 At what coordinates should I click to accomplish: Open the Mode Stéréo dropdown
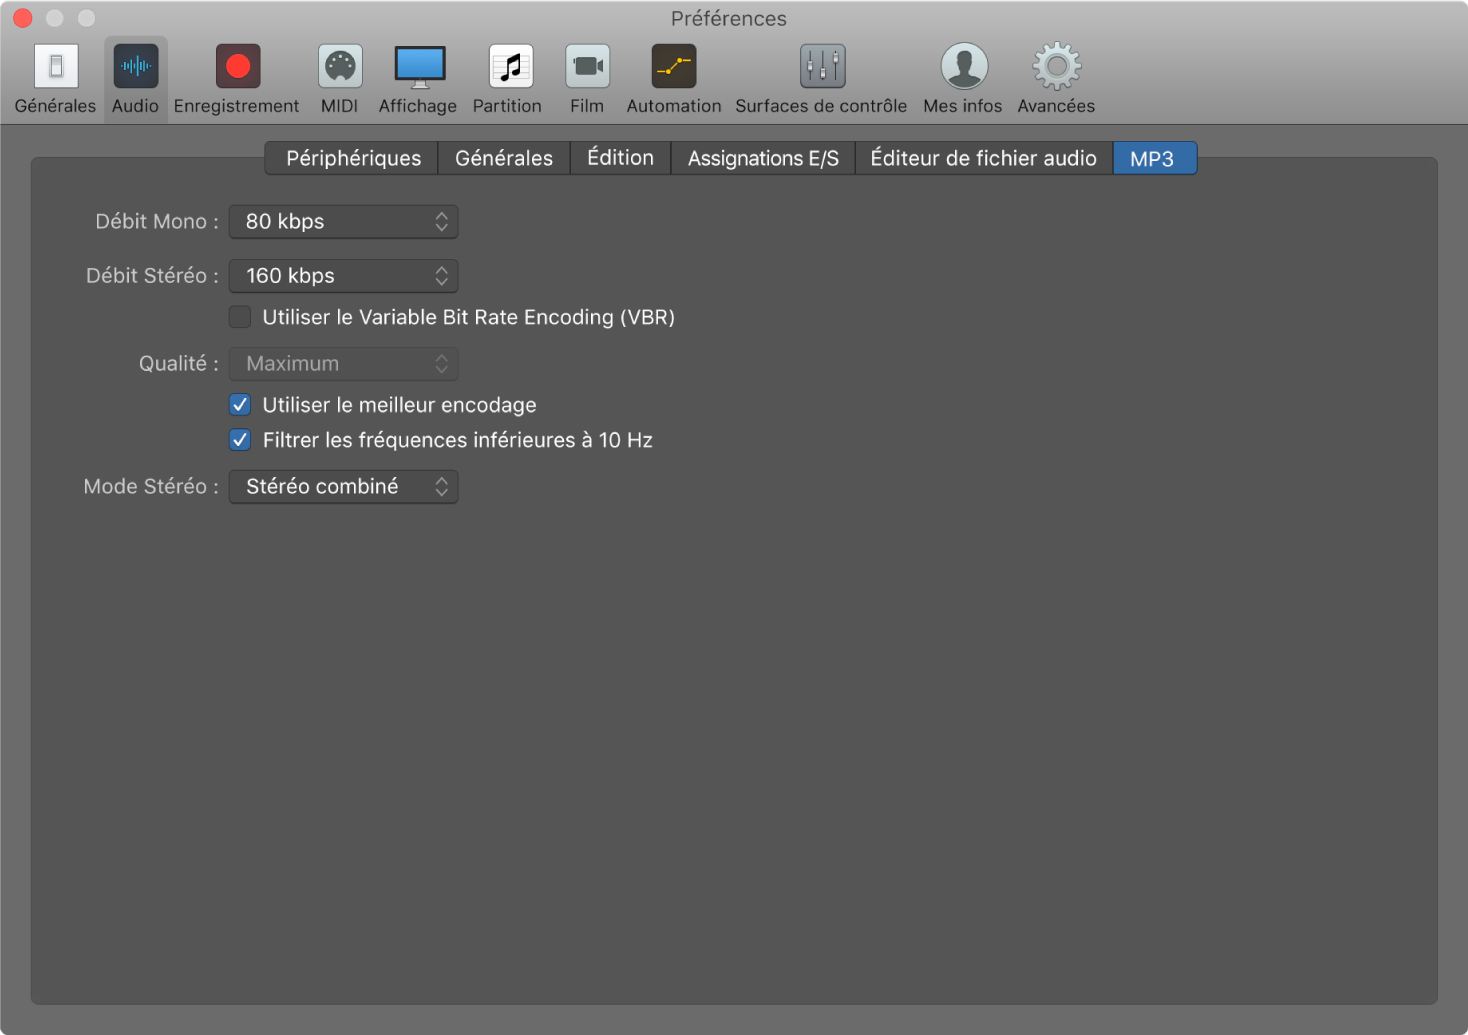(343, 487)
